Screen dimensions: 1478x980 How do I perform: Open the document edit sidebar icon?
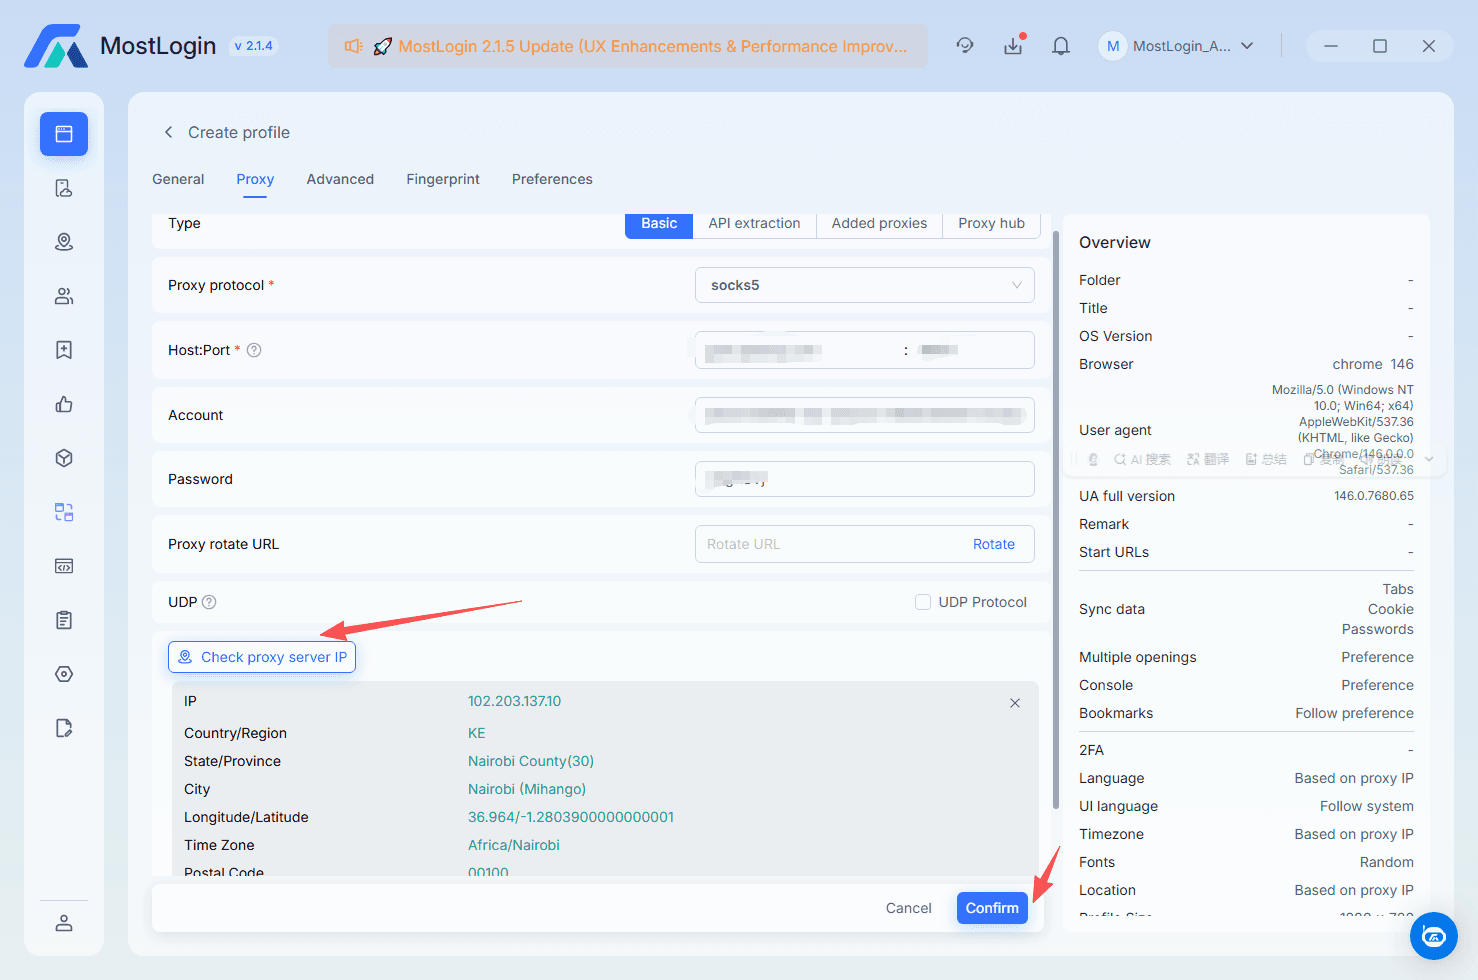pyautogui.click(x=64, y=728)
